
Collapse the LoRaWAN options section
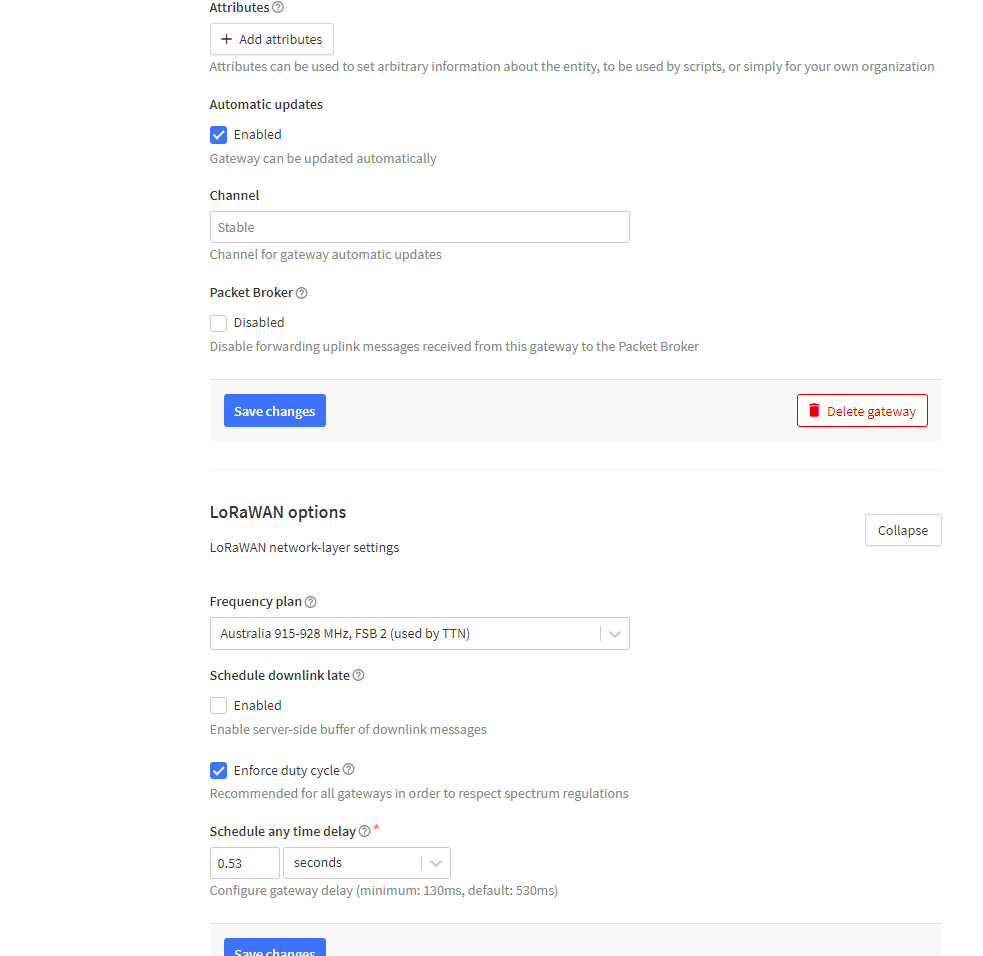tap(902, 530)
